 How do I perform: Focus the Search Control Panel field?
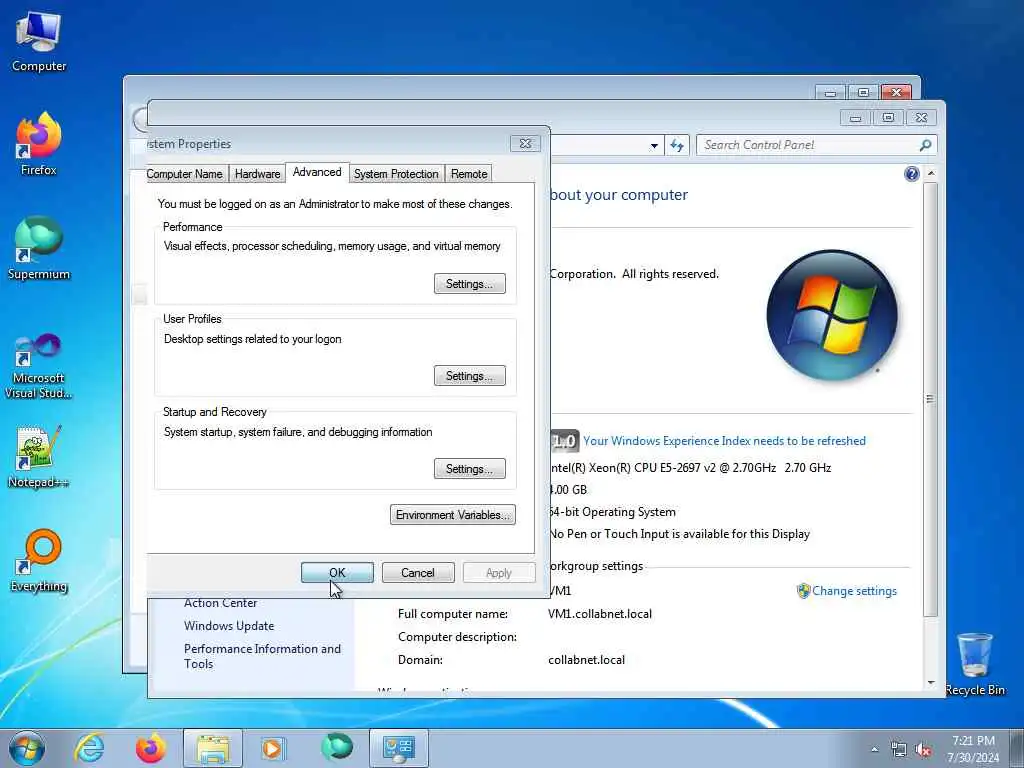click(x=816, y=145)
